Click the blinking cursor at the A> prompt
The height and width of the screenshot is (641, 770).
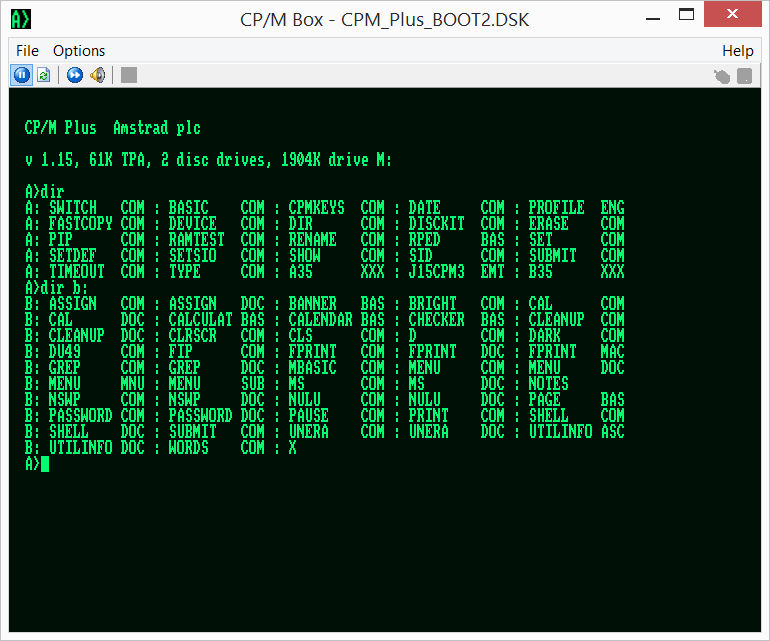45,464
